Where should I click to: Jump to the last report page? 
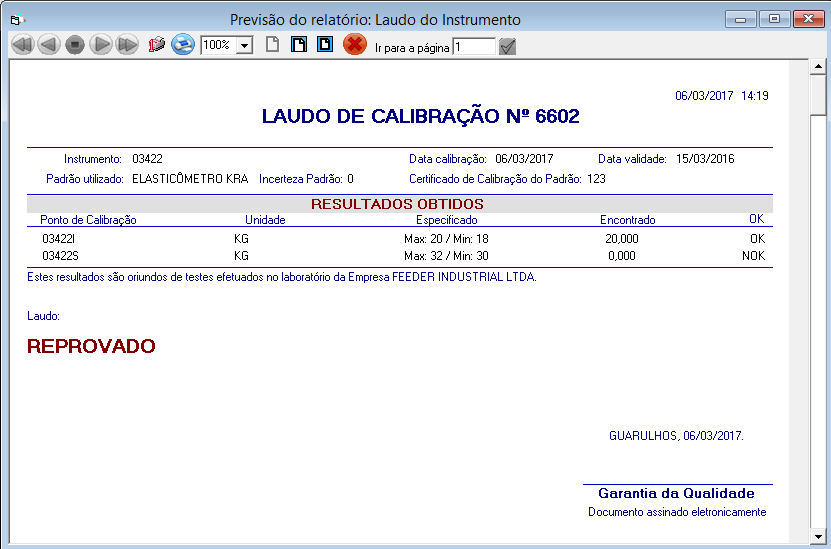pyautogui.click(x=127, y=45)
